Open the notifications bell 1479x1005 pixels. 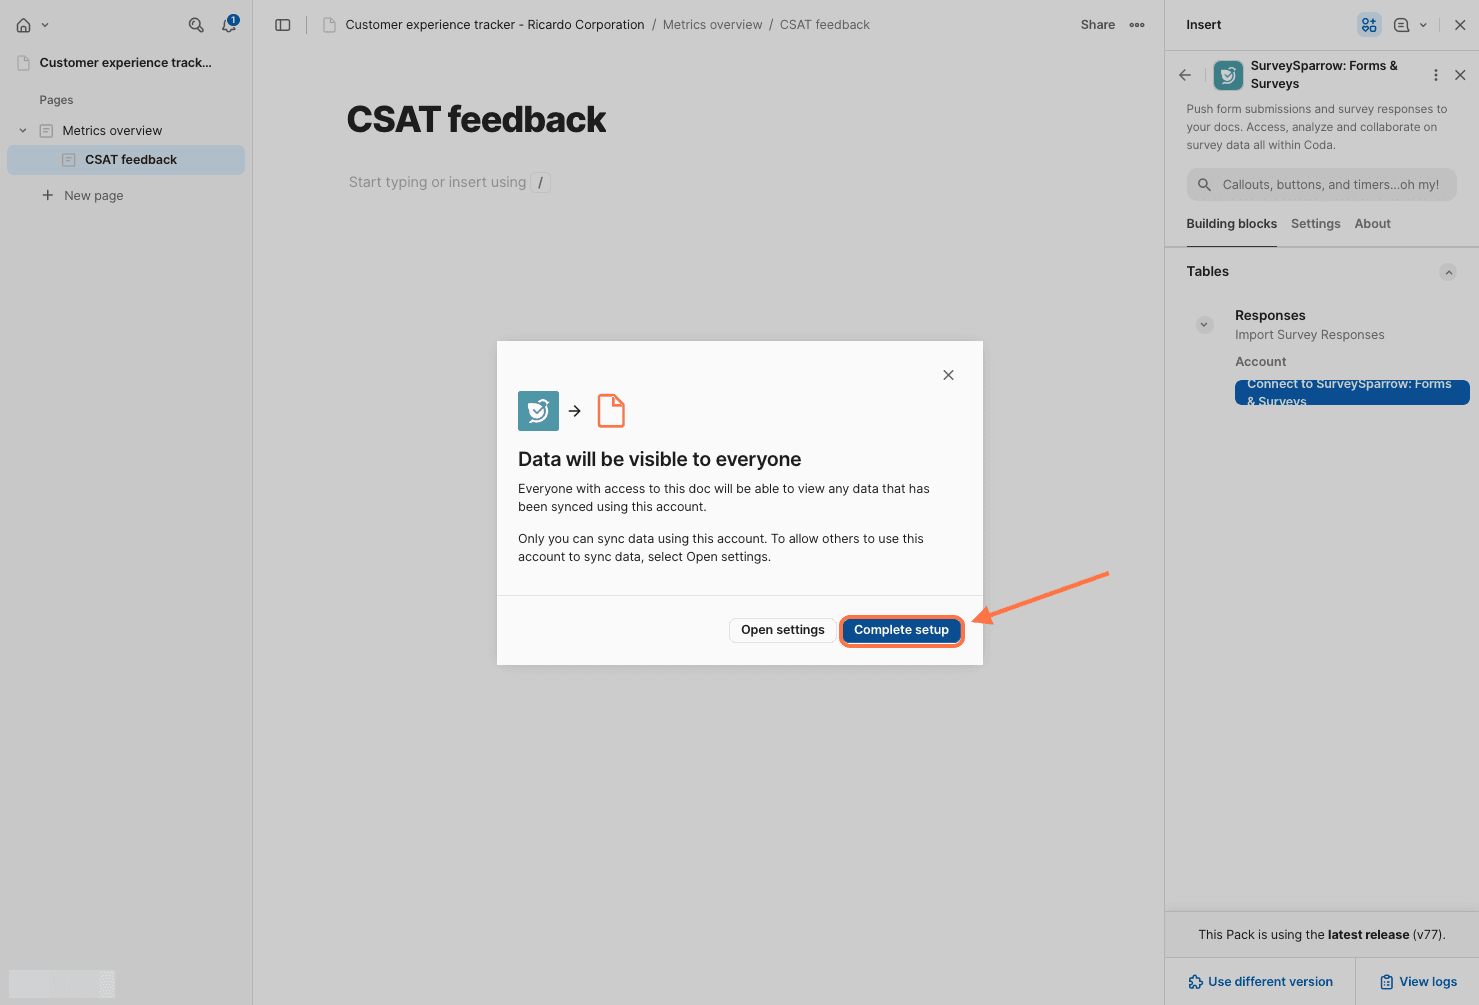(229, 25)
